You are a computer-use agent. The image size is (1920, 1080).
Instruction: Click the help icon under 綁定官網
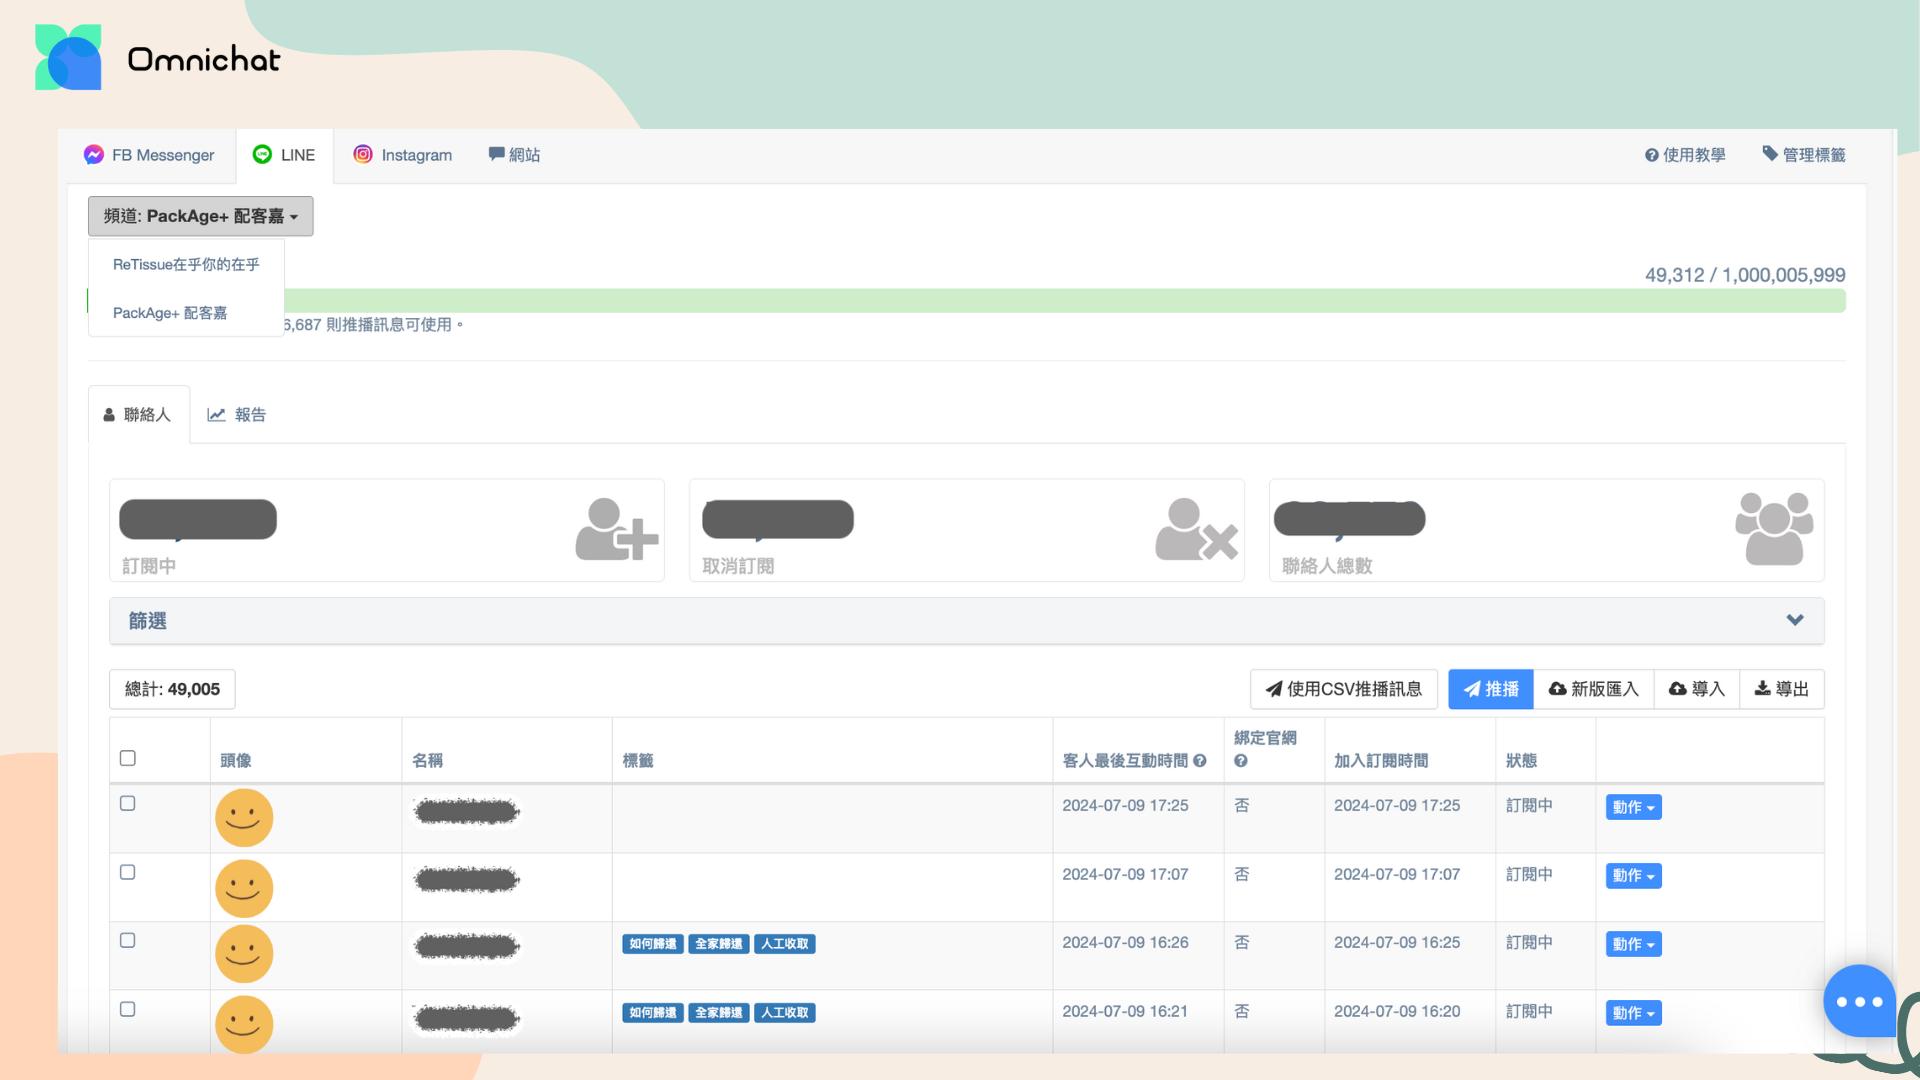click(x=1241, y=761)
